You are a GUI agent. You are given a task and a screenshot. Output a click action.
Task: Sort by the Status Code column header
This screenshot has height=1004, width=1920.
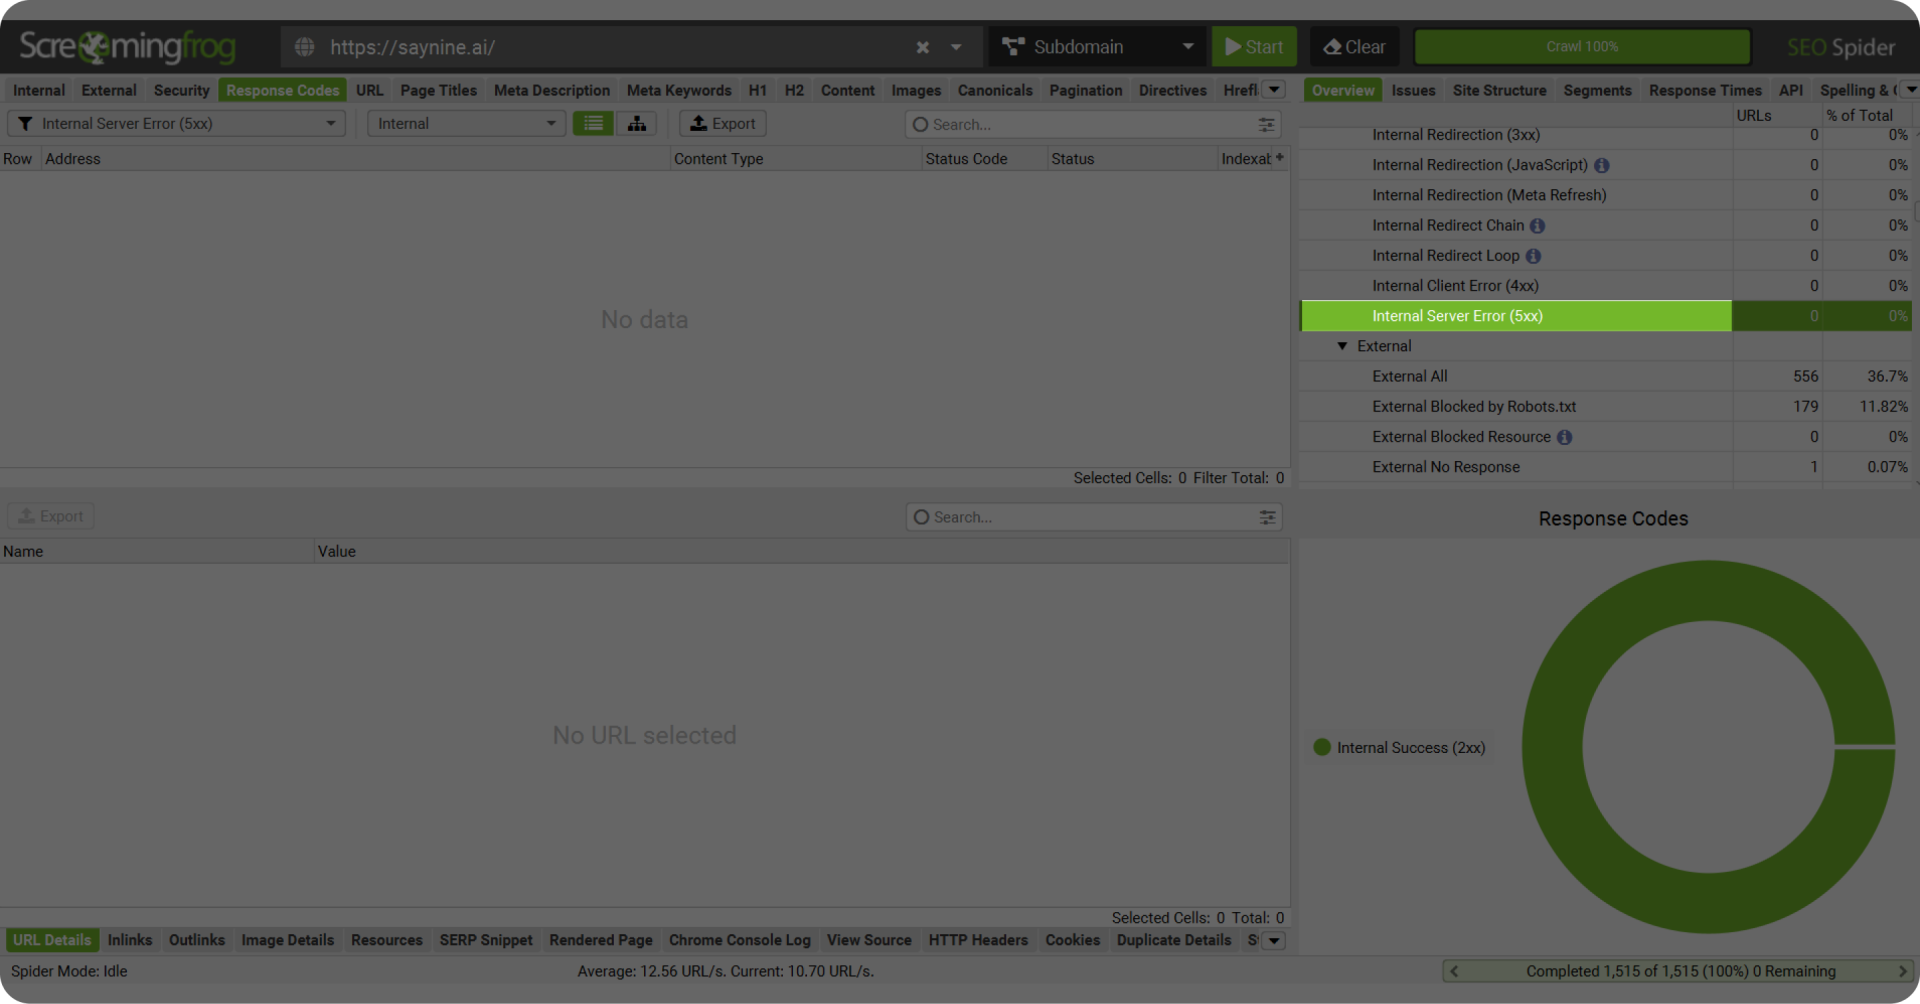click(984, 159)
